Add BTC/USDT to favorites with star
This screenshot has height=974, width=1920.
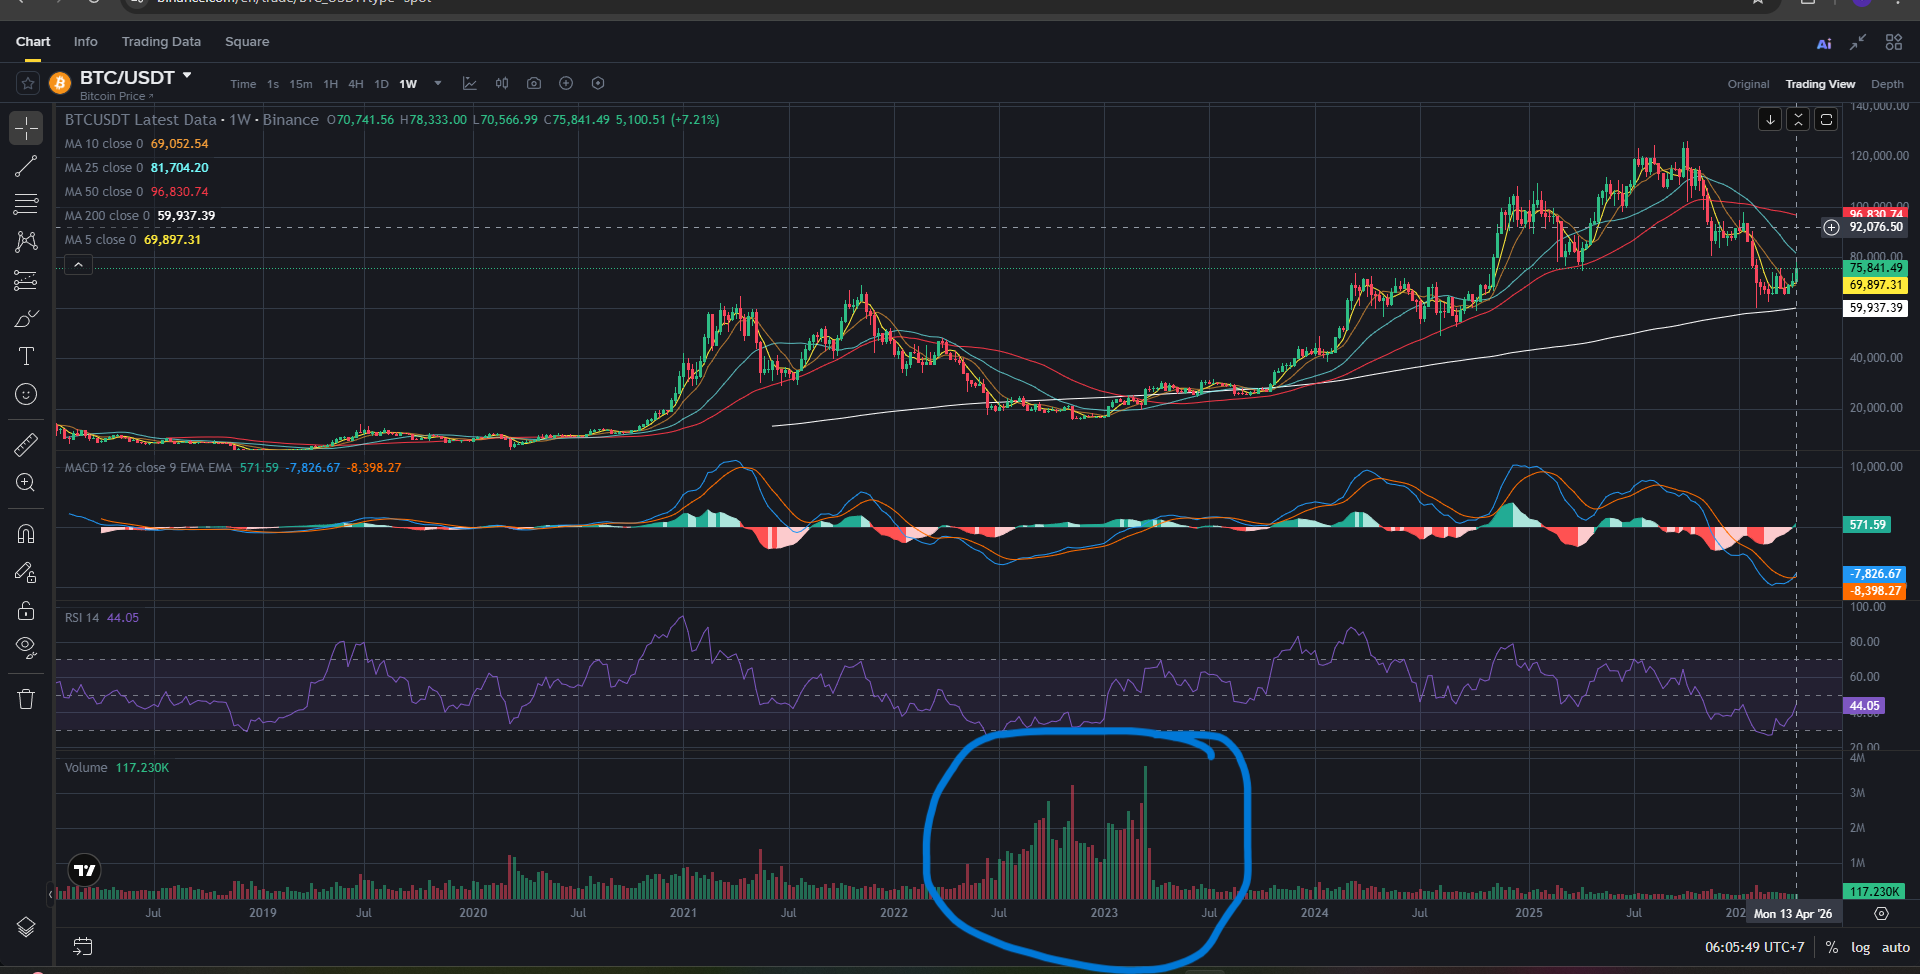coord(28,83)
